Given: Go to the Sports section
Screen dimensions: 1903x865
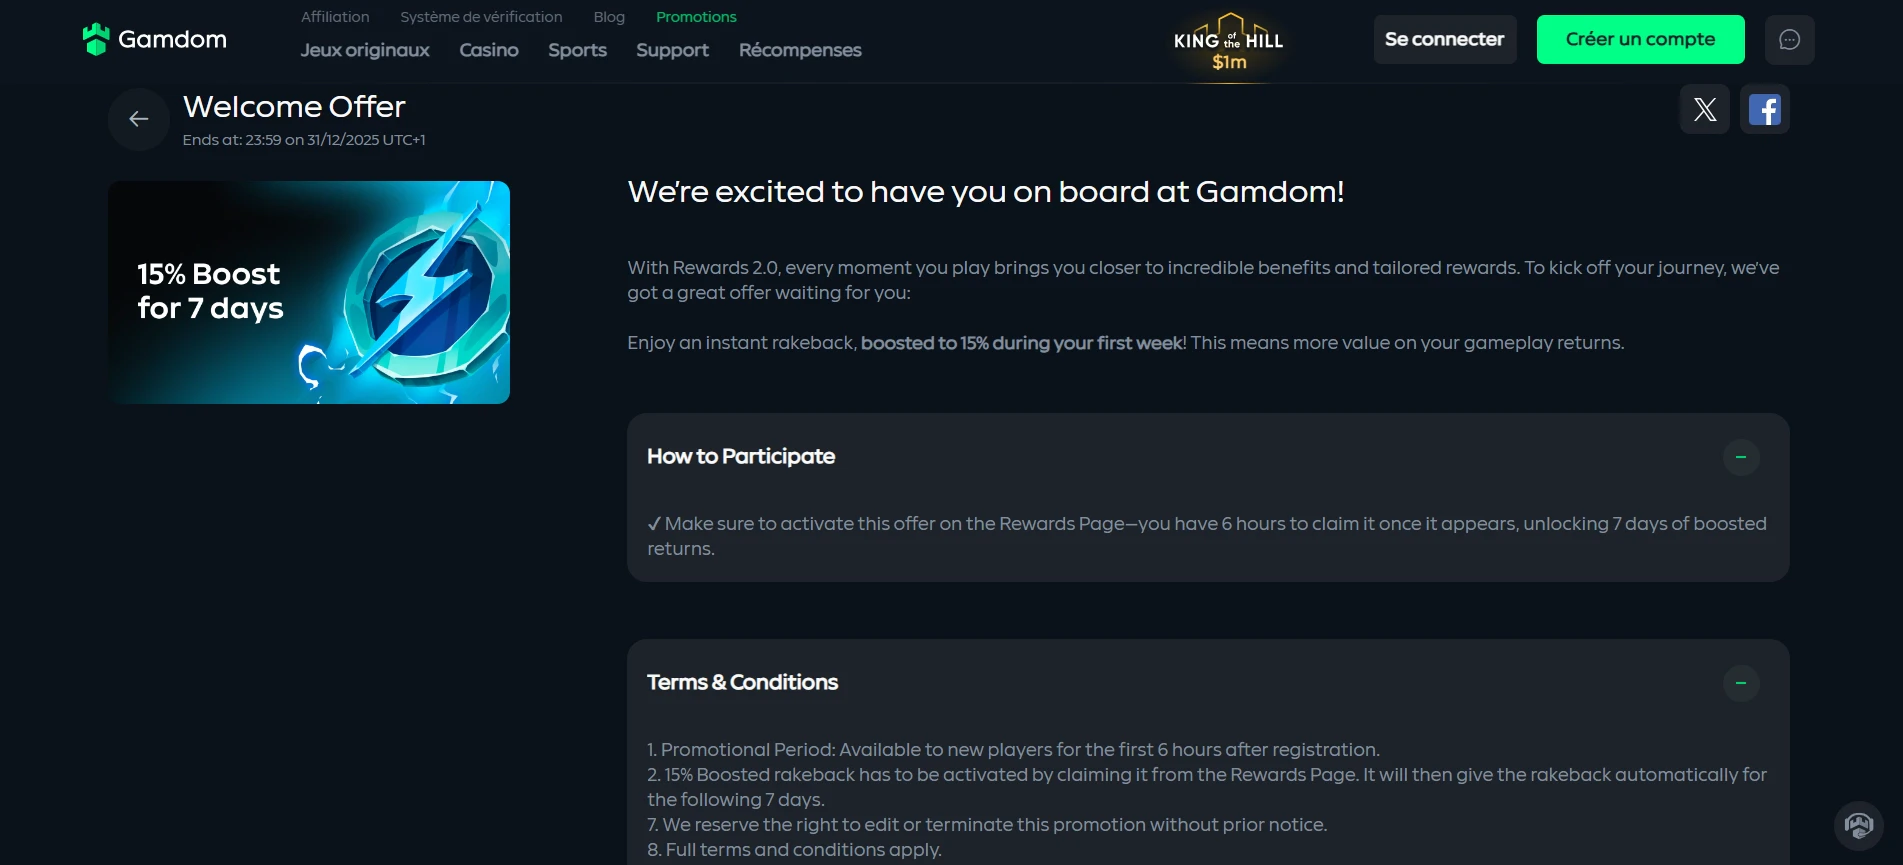Looking at the screenshot, I should 577,50.
